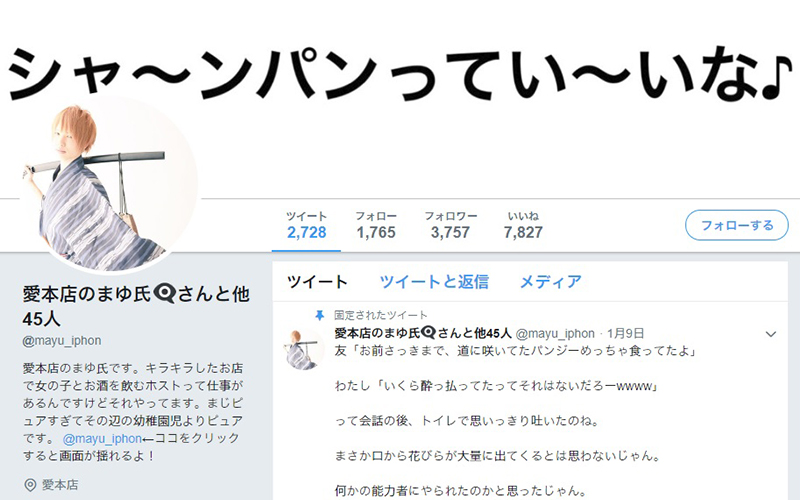This screenshot has height=500, width=800.
Task: Open the ツイート count 2,728 stat
Action: [306, 225]
